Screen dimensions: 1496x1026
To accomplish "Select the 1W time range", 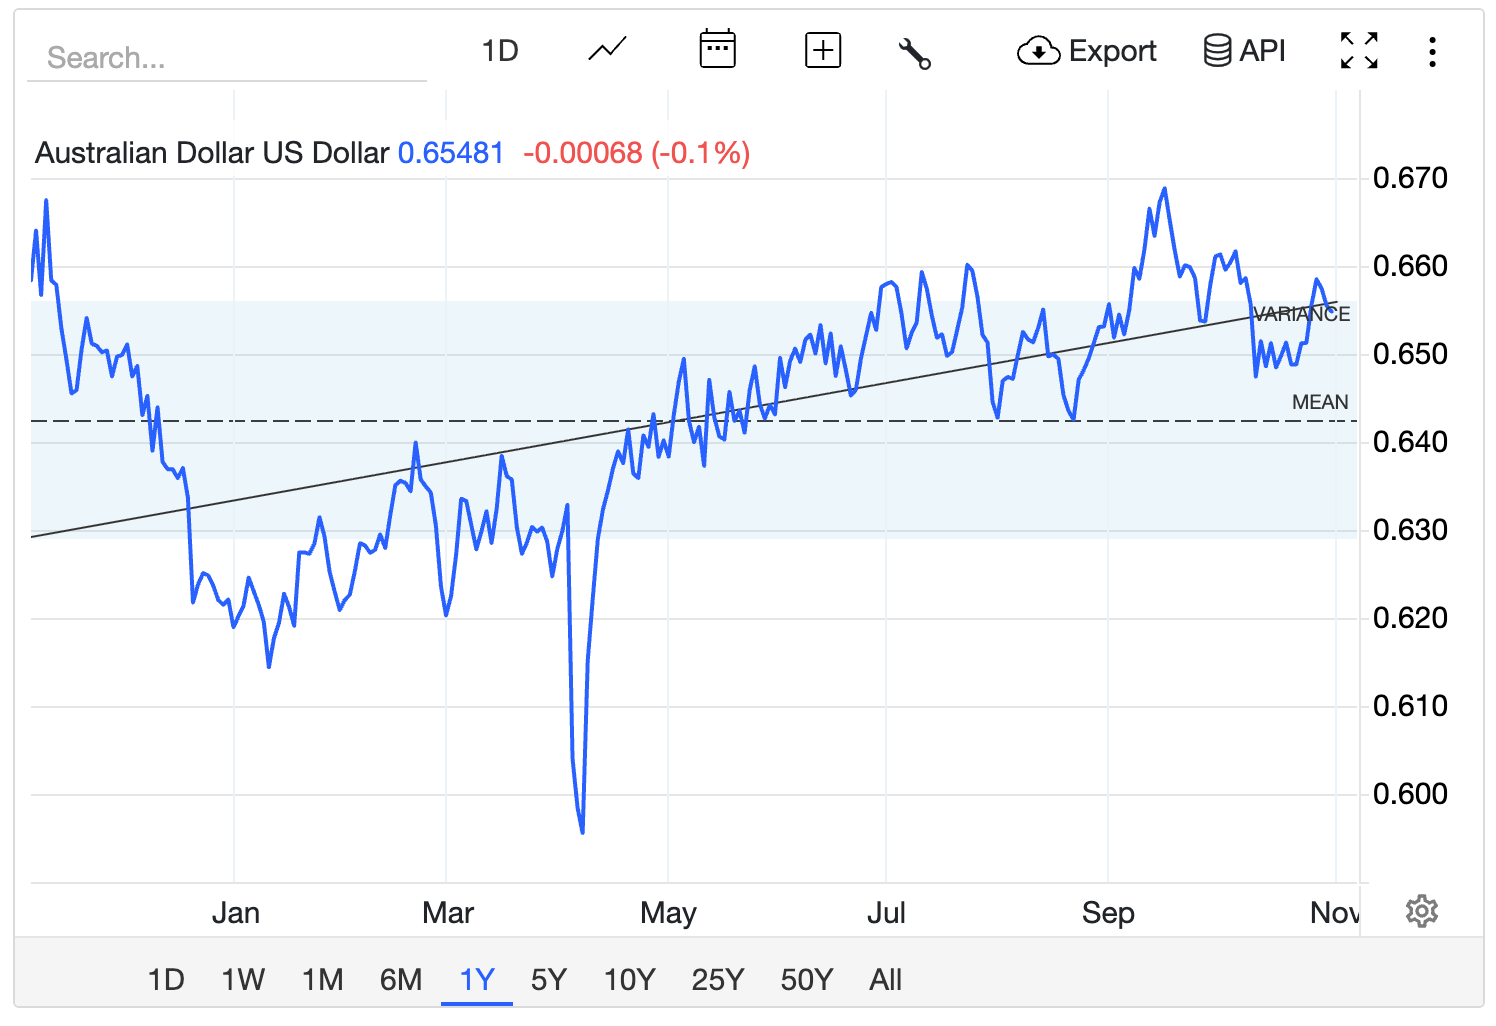I will (243, 979).
